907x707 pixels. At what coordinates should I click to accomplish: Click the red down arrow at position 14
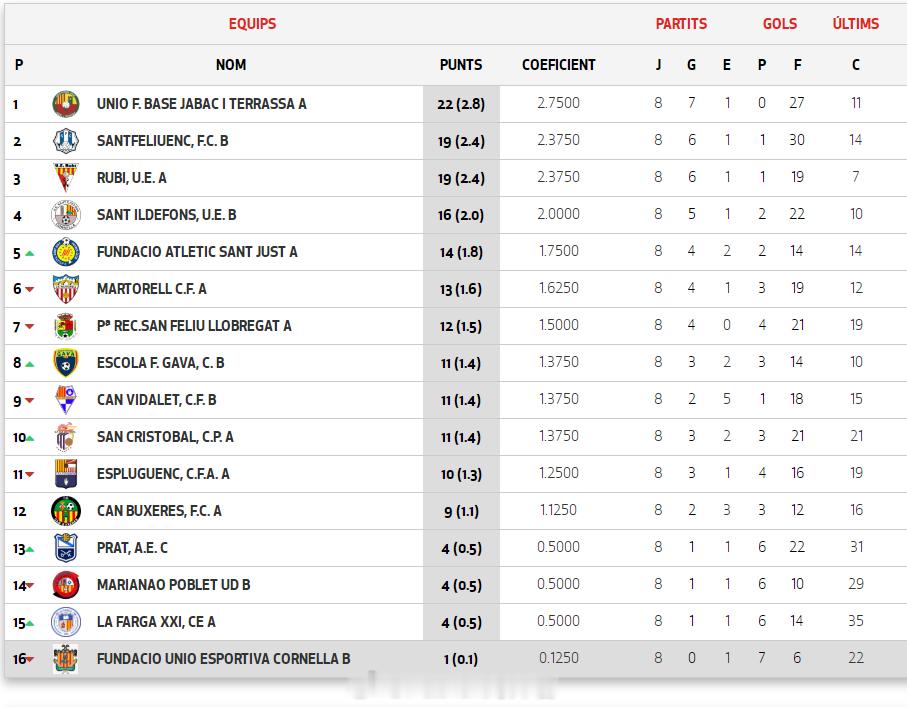(x=30, y=586)
